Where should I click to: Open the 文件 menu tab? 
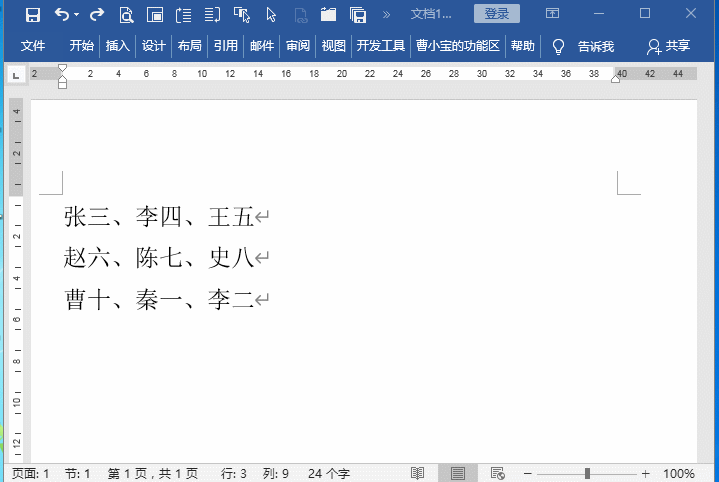33,46
